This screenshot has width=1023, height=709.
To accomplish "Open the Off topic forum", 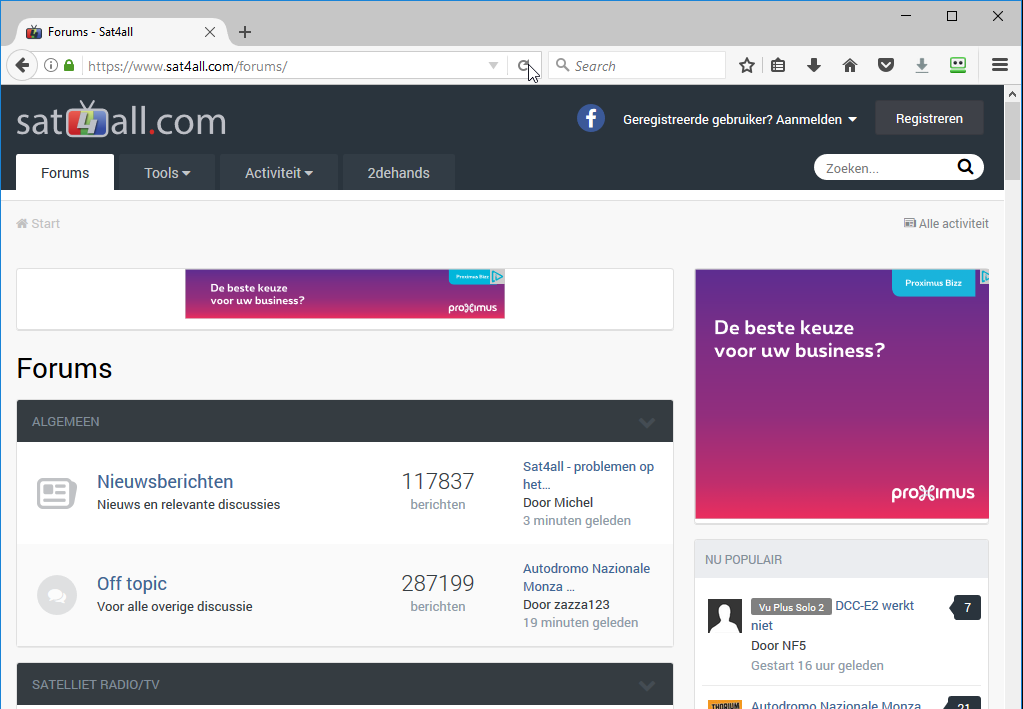I will (132, 584).
